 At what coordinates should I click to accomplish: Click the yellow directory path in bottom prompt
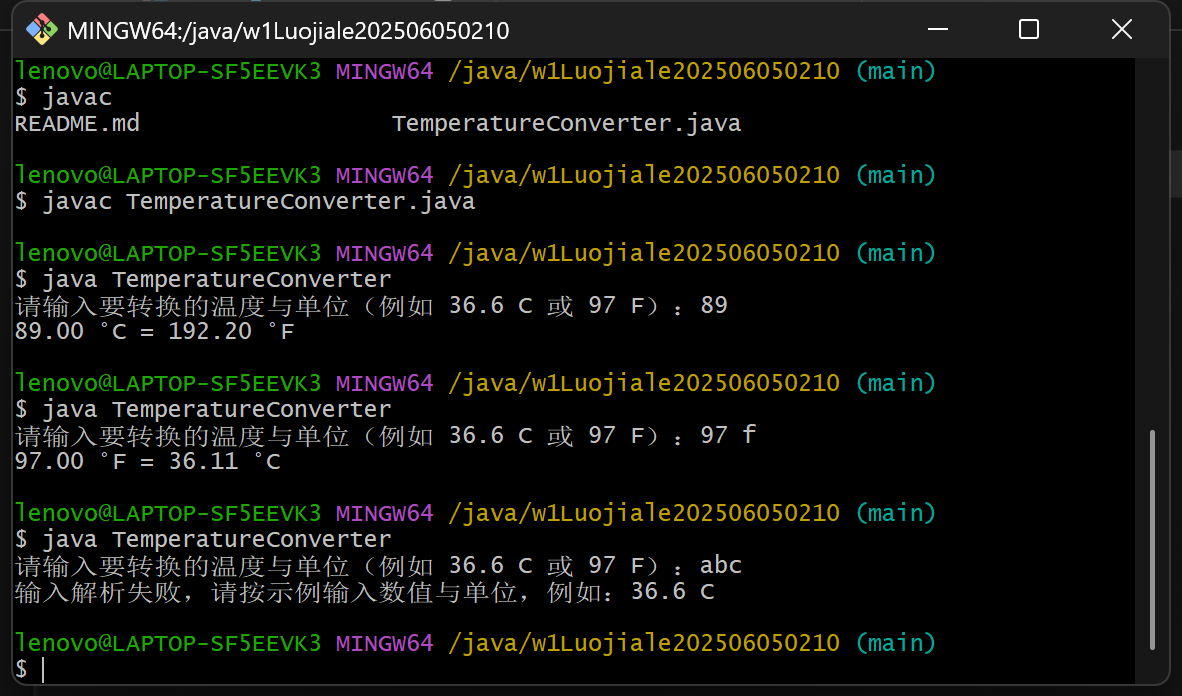point(644,643)
